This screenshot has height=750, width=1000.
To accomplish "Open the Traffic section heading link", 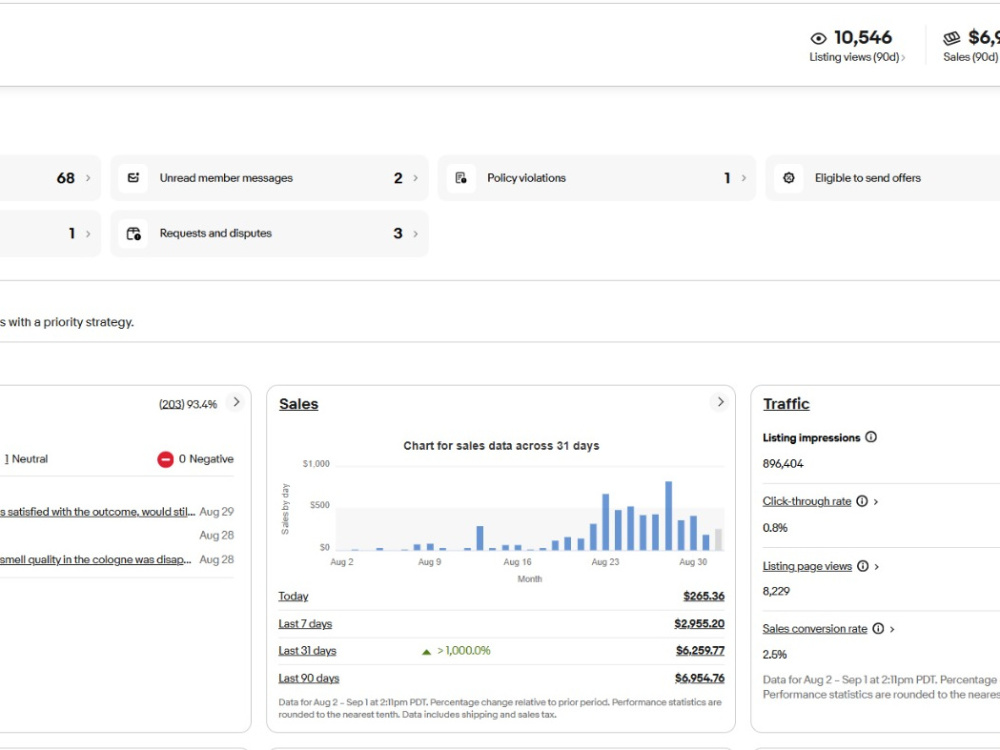I will click(786, 404).
